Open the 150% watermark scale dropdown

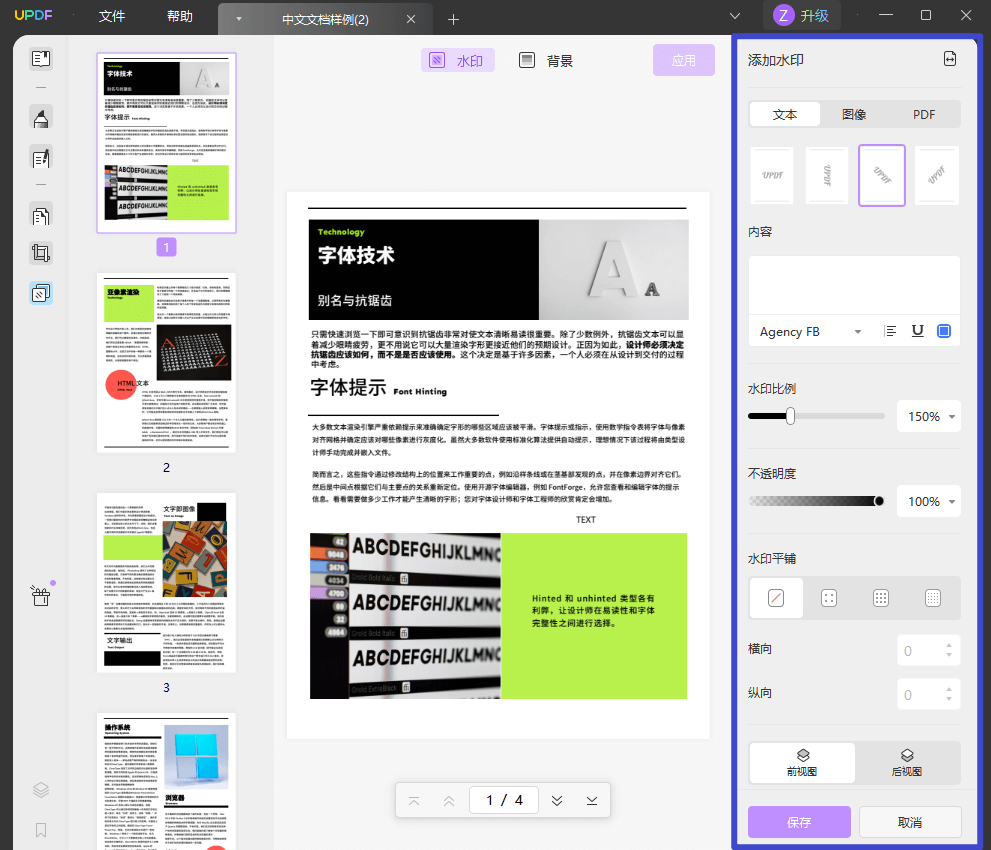(x=929, y=417)
